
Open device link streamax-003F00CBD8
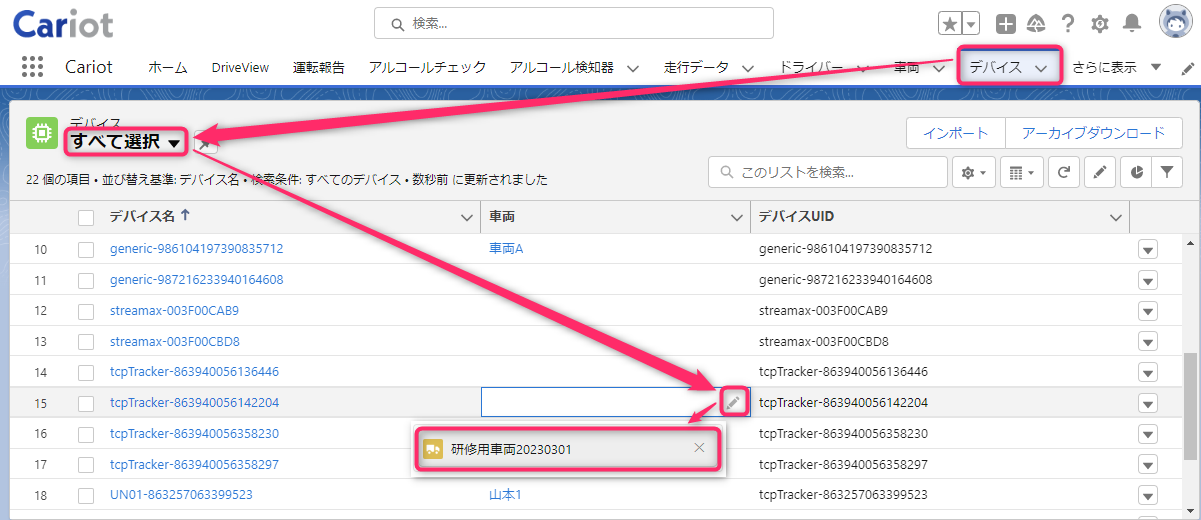pyautogui.click(x=174, y=342)
